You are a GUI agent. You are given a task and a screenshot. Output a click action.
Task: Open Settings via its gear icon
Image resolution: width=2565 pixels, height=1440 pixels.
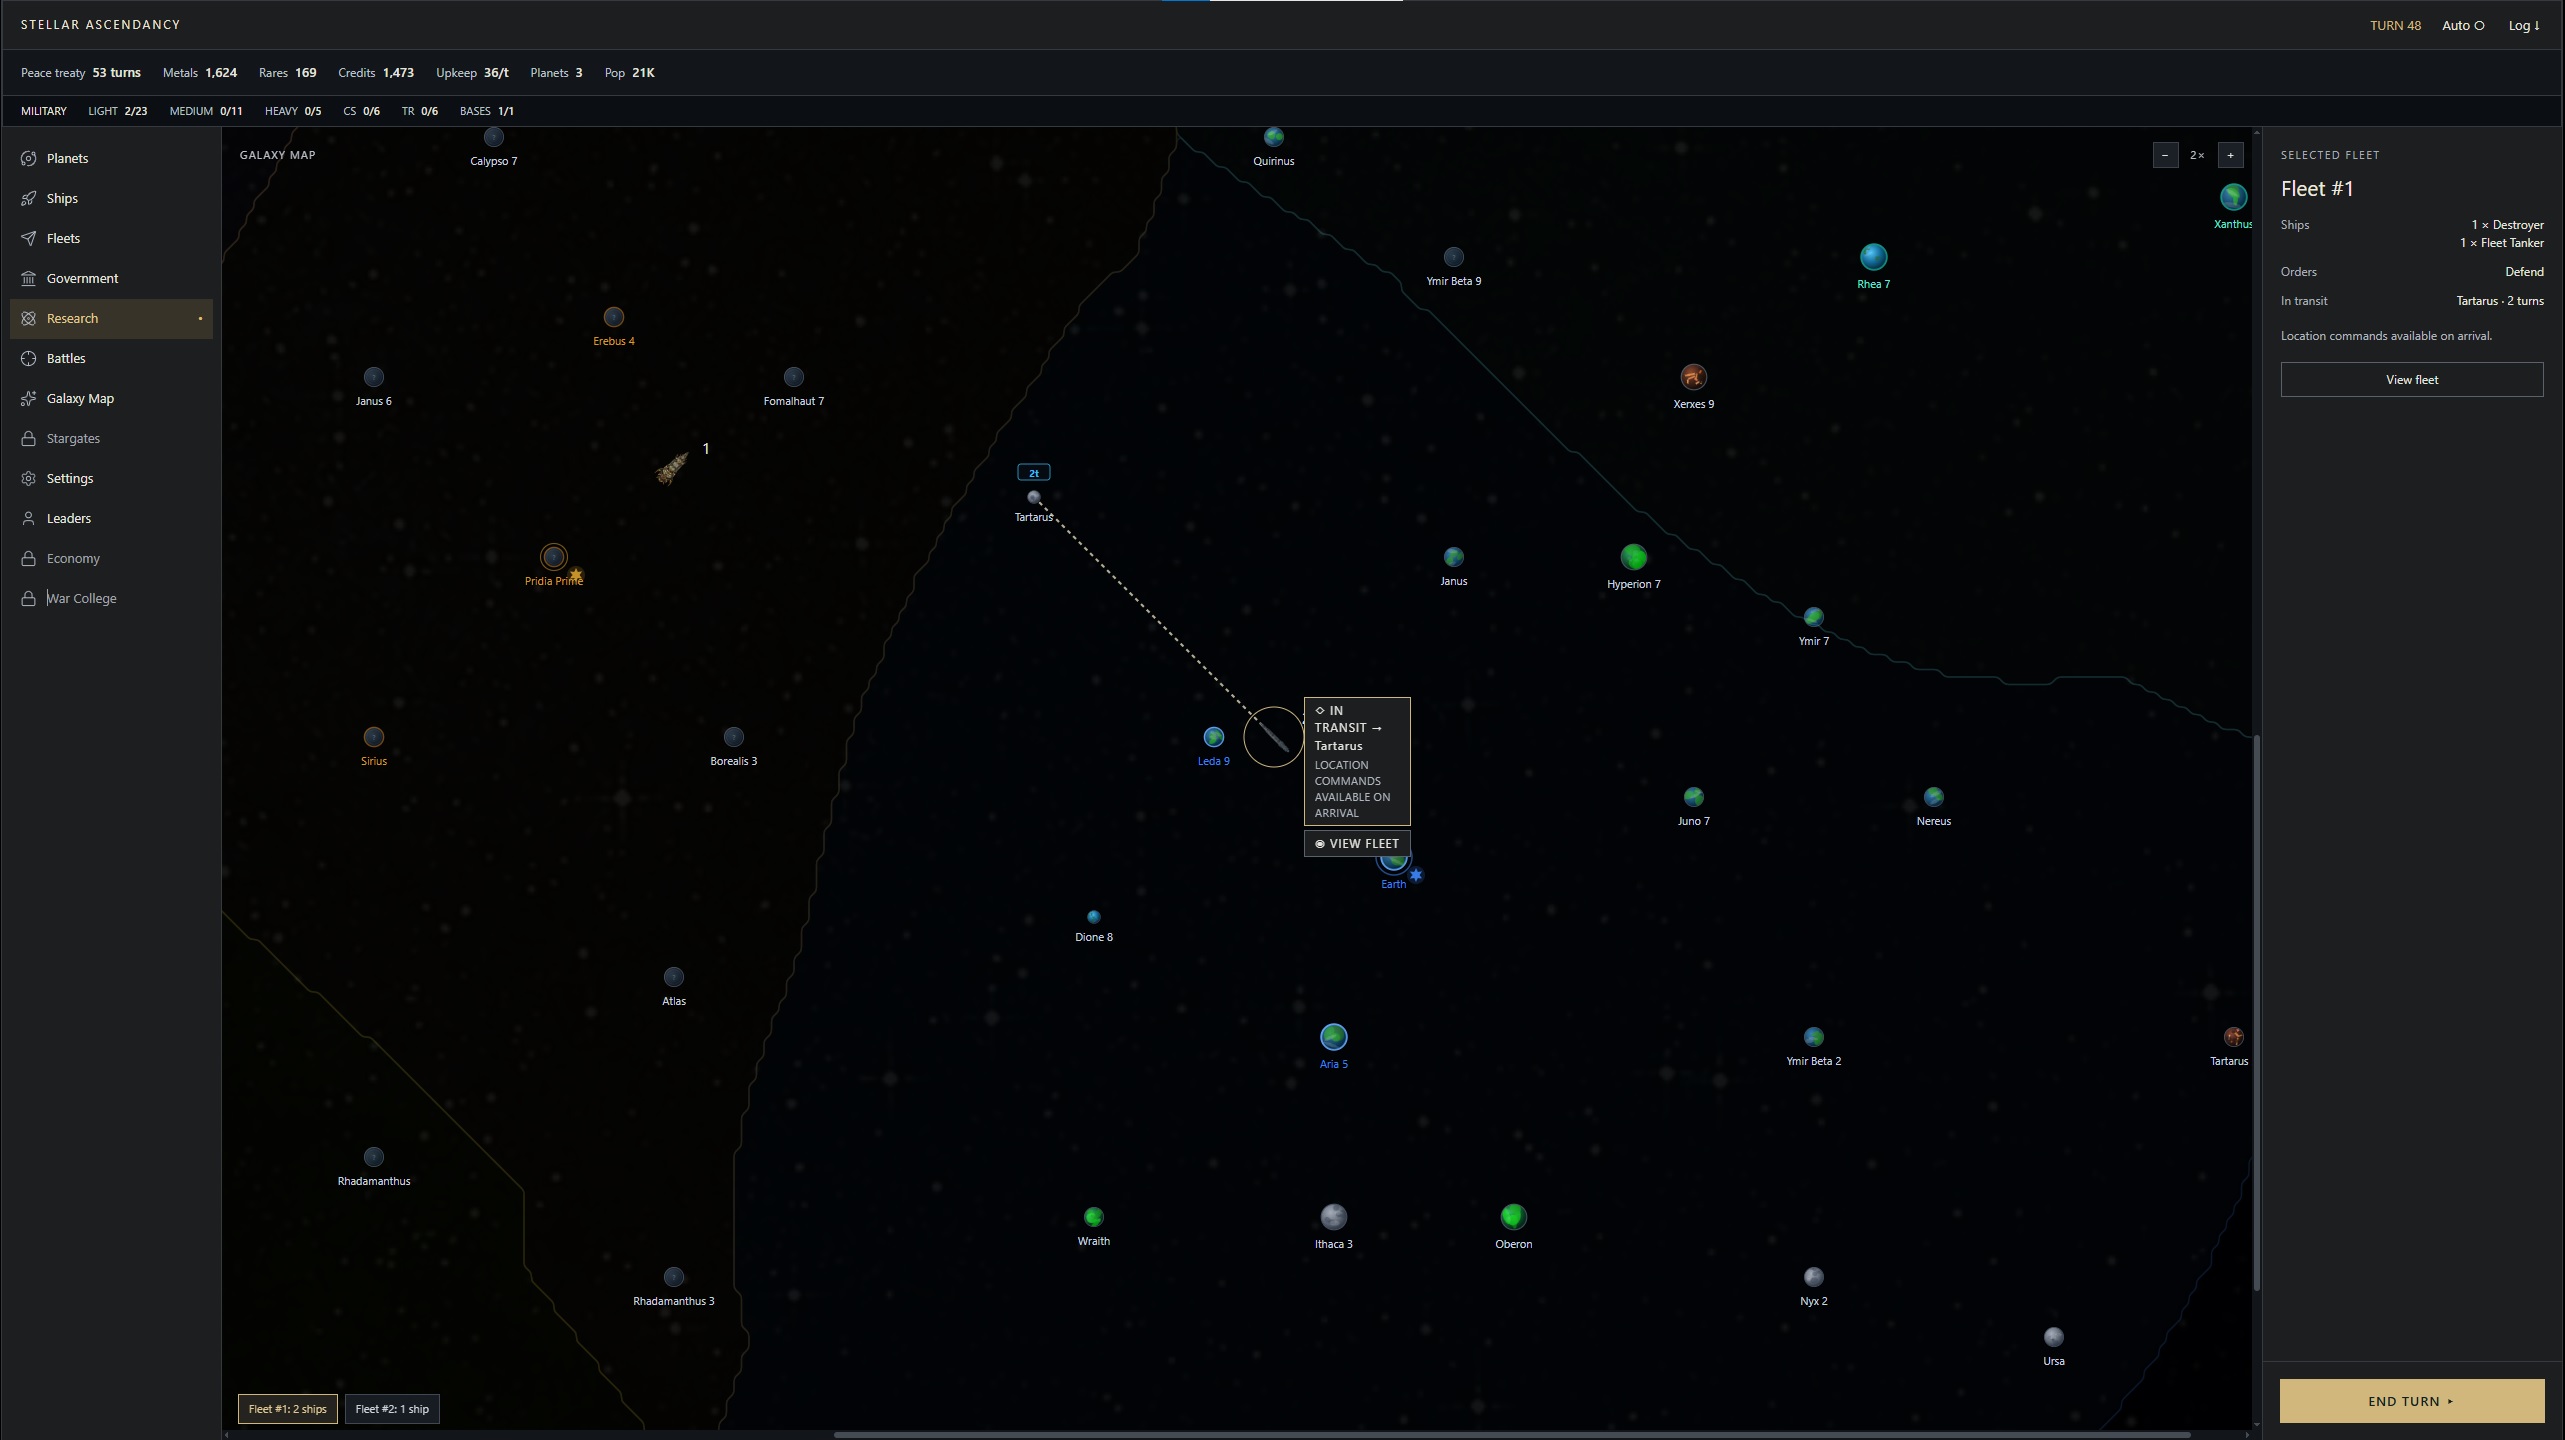point(29,478)
